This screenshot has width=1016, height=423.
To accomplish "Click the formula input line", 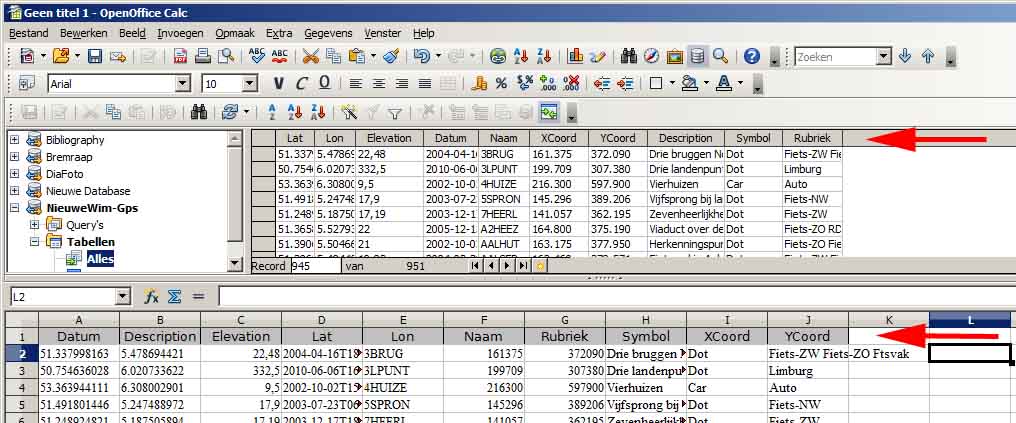I will [616, 297].
